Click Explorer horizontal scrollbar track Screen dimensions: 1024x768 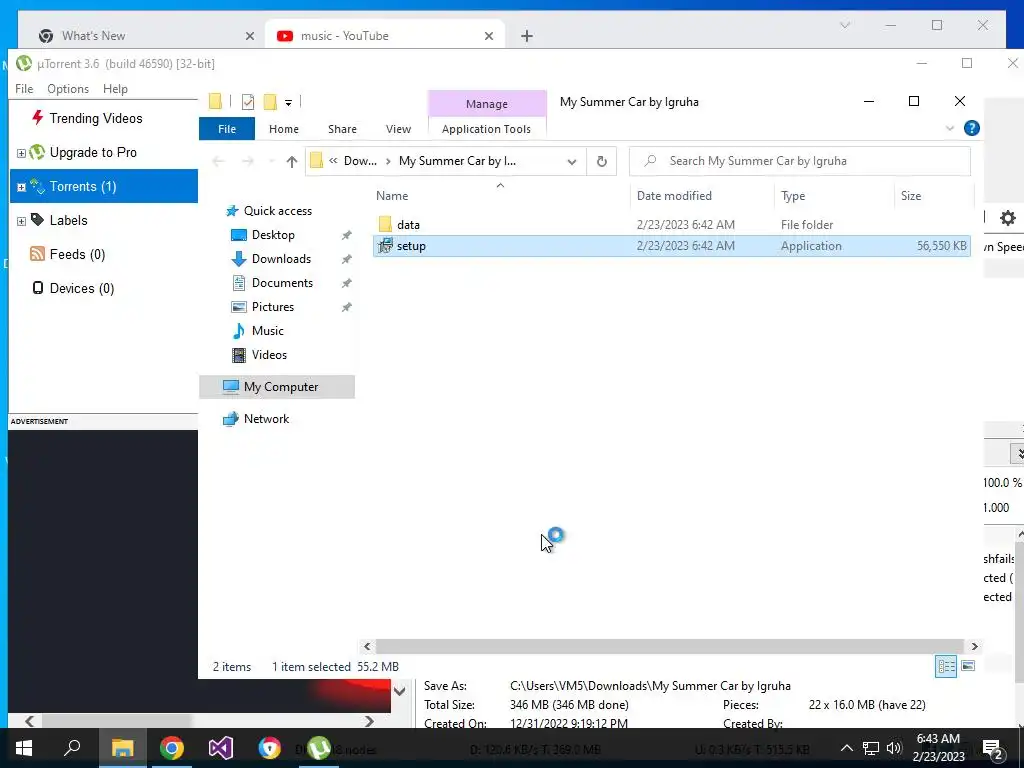[670, 646]
